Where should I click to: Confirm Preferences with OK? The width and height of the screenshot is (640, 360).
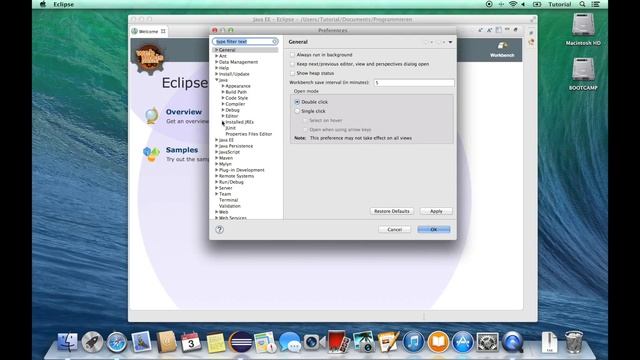click(x=434, y=229)
